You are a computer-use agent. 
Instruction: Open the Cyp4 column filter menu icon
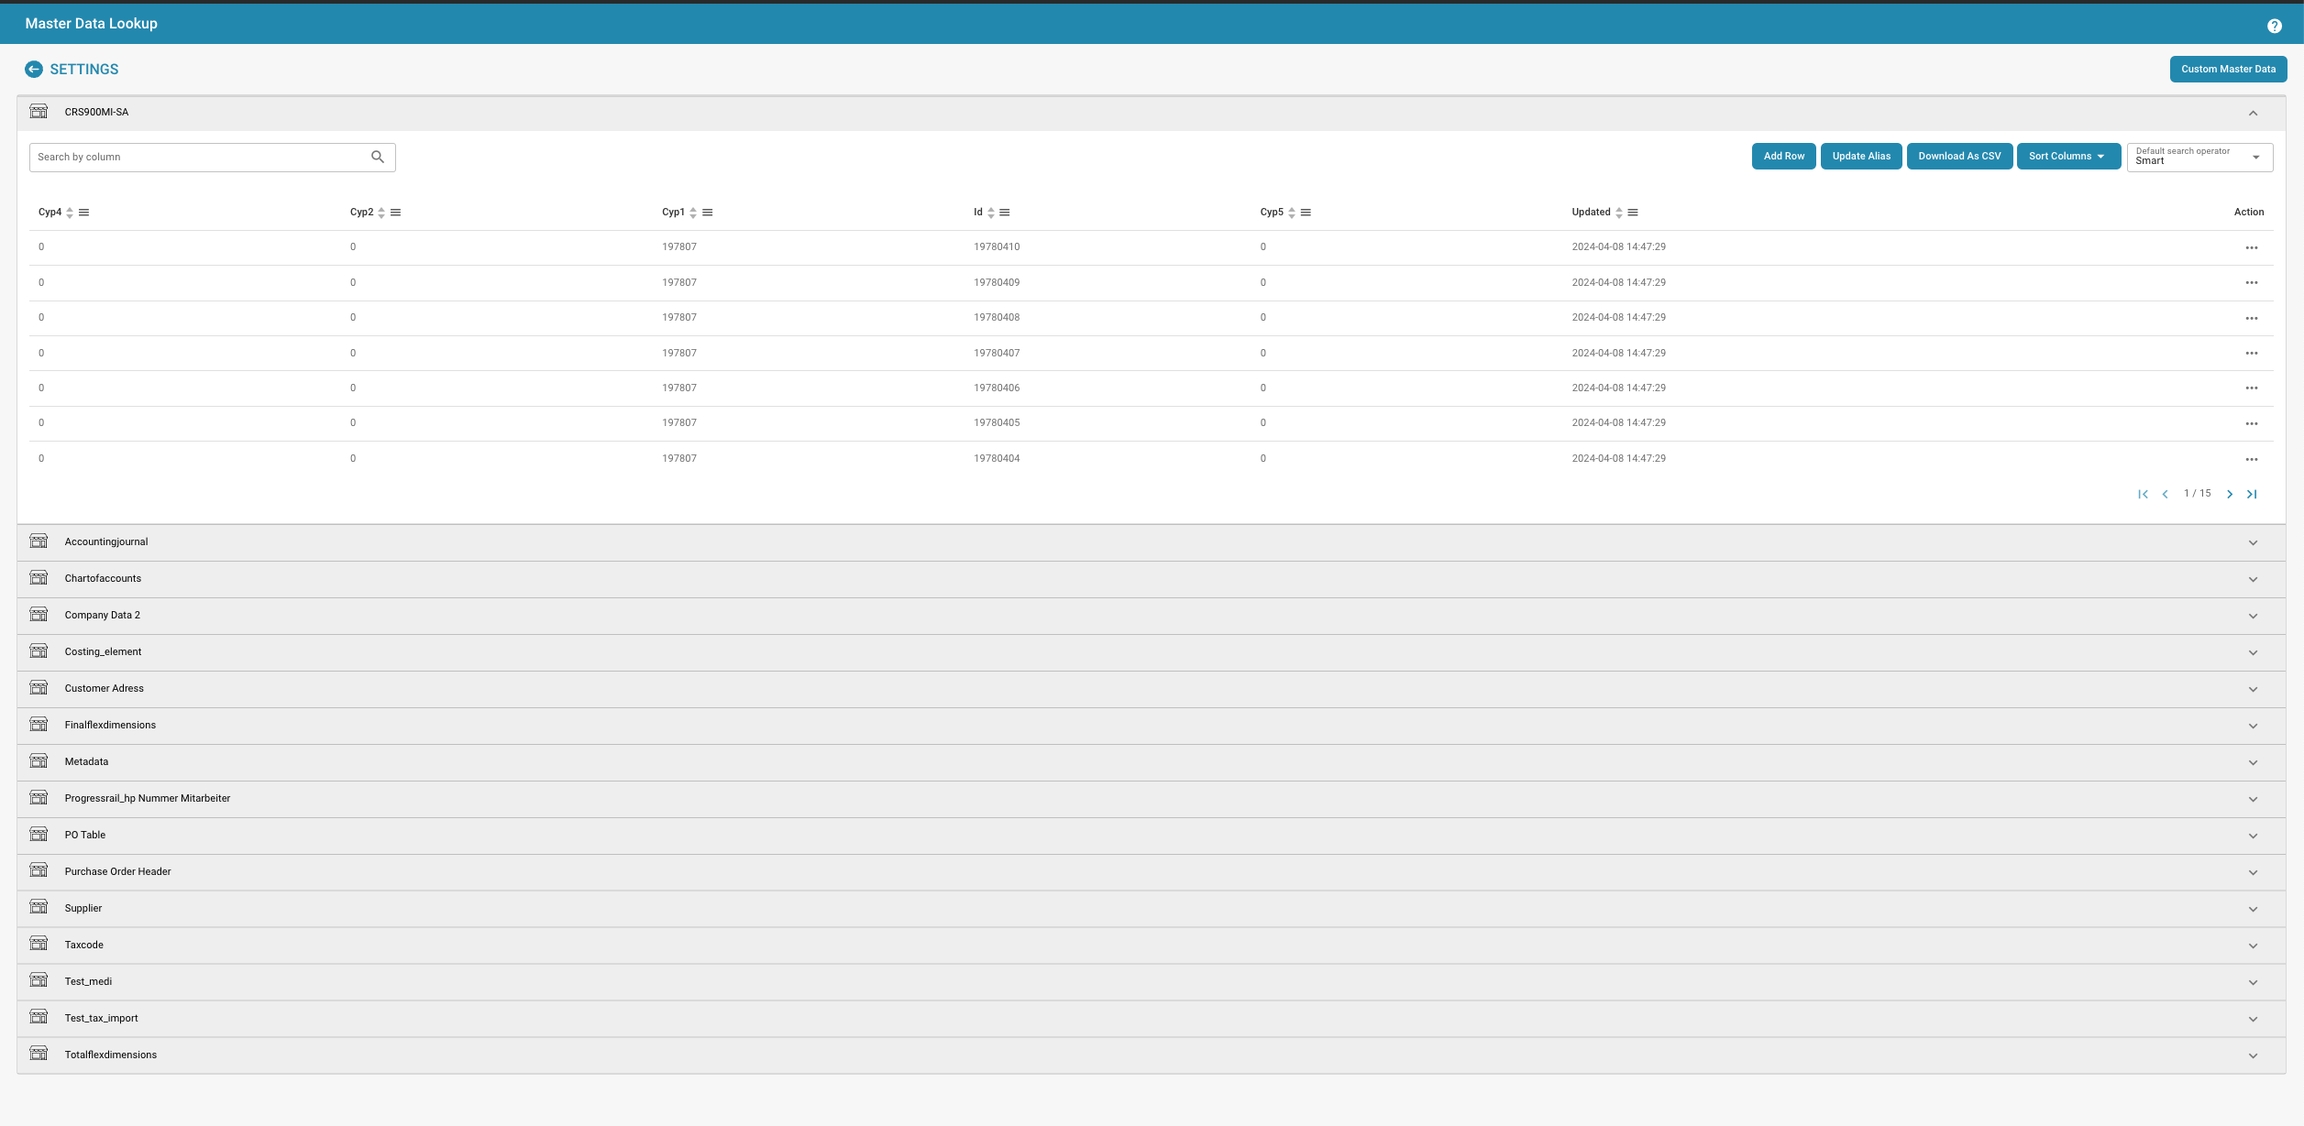tap(84, 213)
